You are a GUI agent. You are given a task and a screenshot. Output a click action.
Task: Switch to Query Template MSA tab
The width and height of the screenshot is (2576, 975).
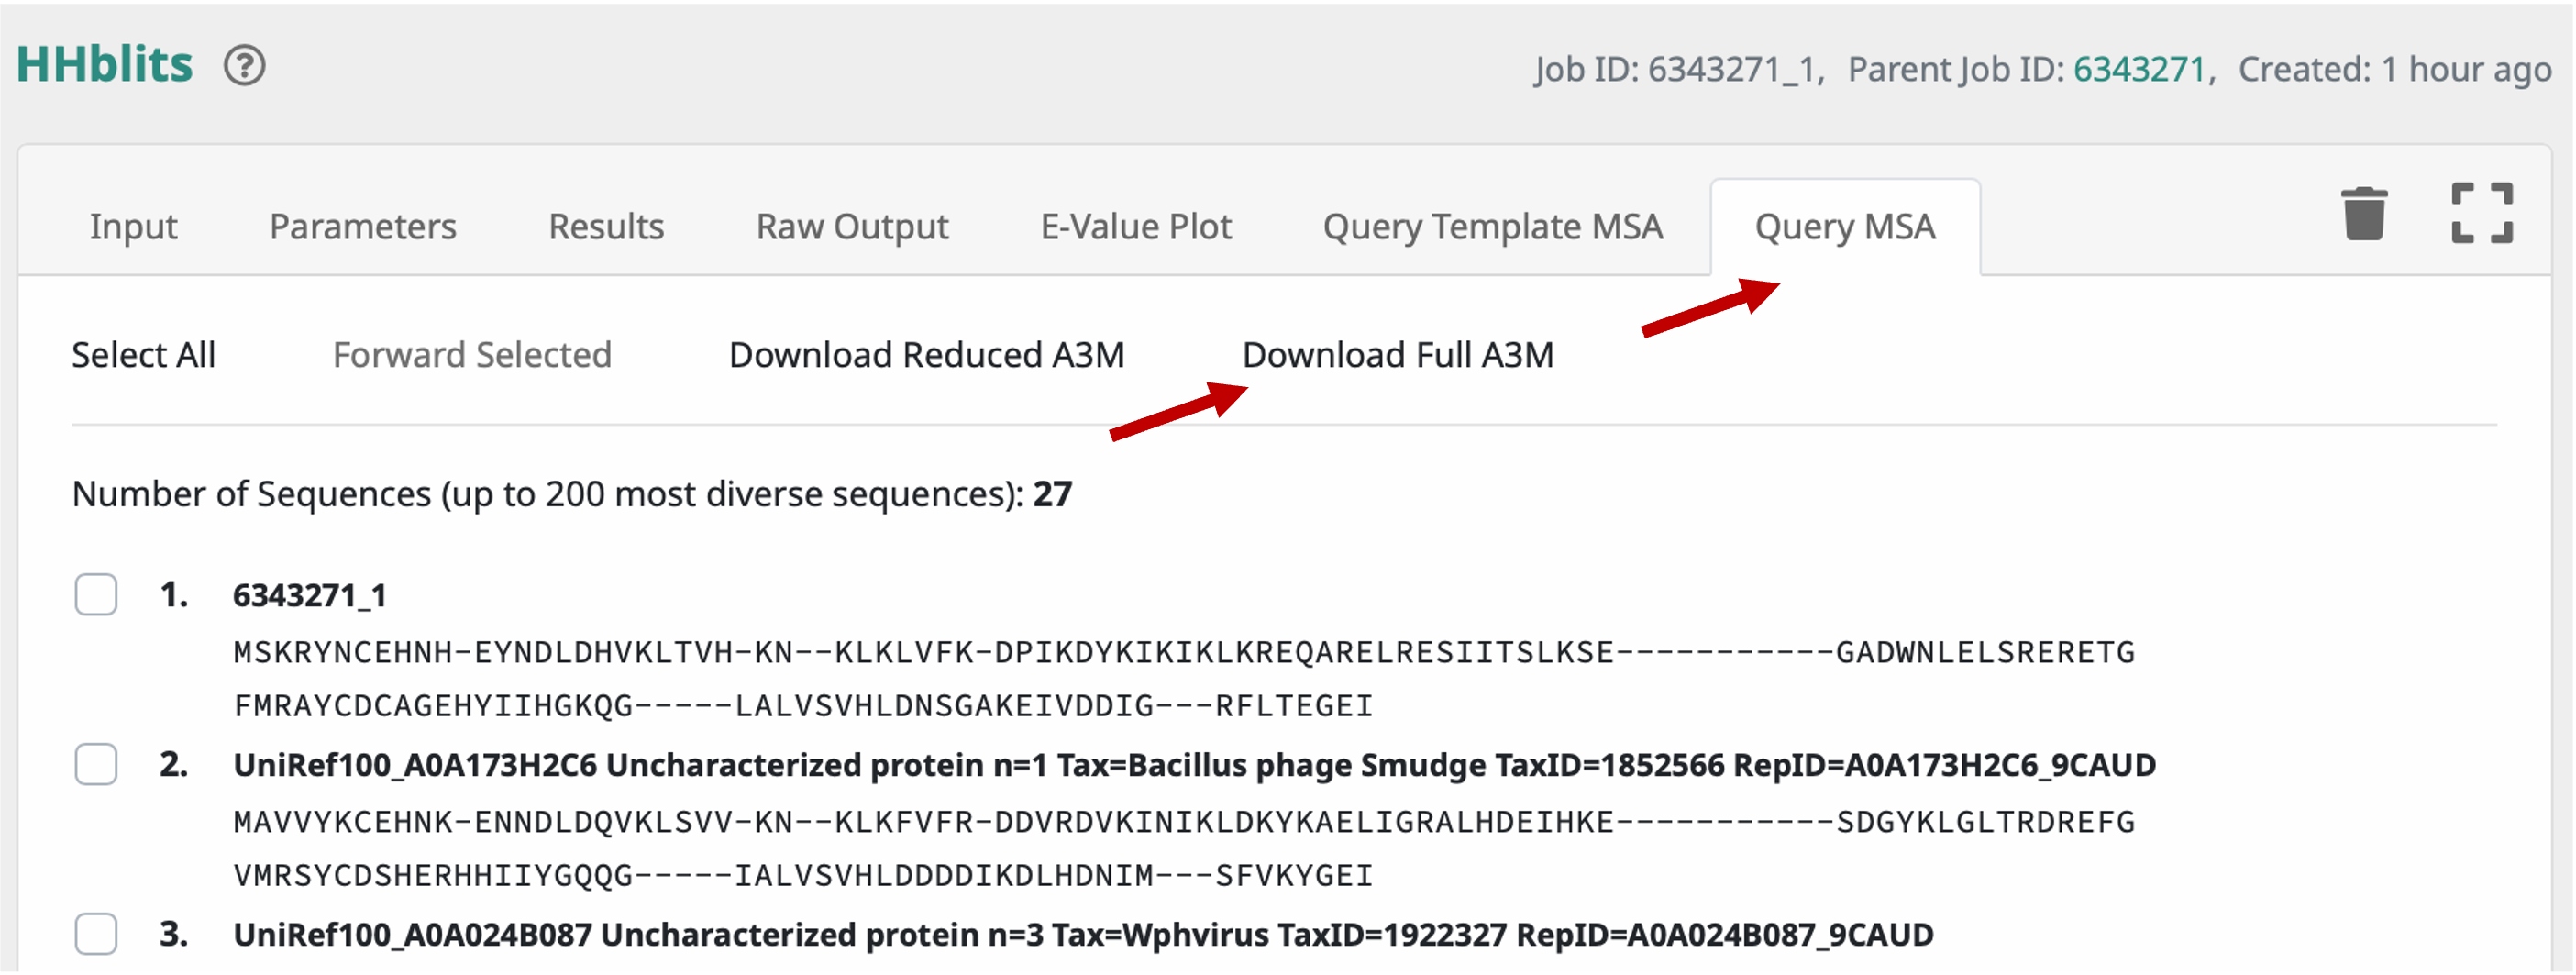(1493, 227)
